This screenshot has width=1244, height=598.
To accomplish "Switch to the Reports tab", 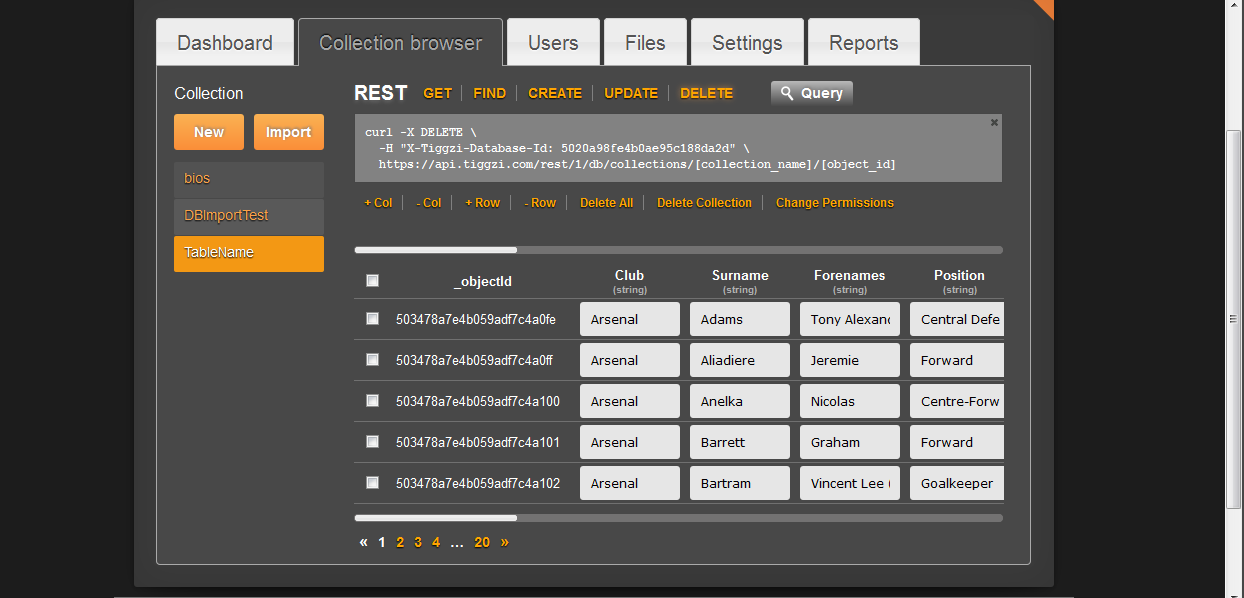I will click(863, 43).
